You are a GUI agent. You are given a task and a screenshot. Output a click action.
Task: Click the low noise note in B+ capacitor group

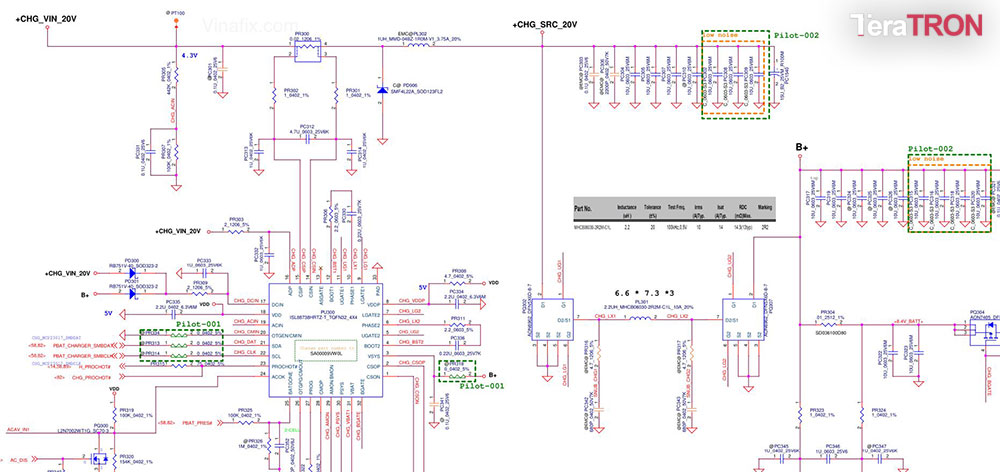pos(926,158)
